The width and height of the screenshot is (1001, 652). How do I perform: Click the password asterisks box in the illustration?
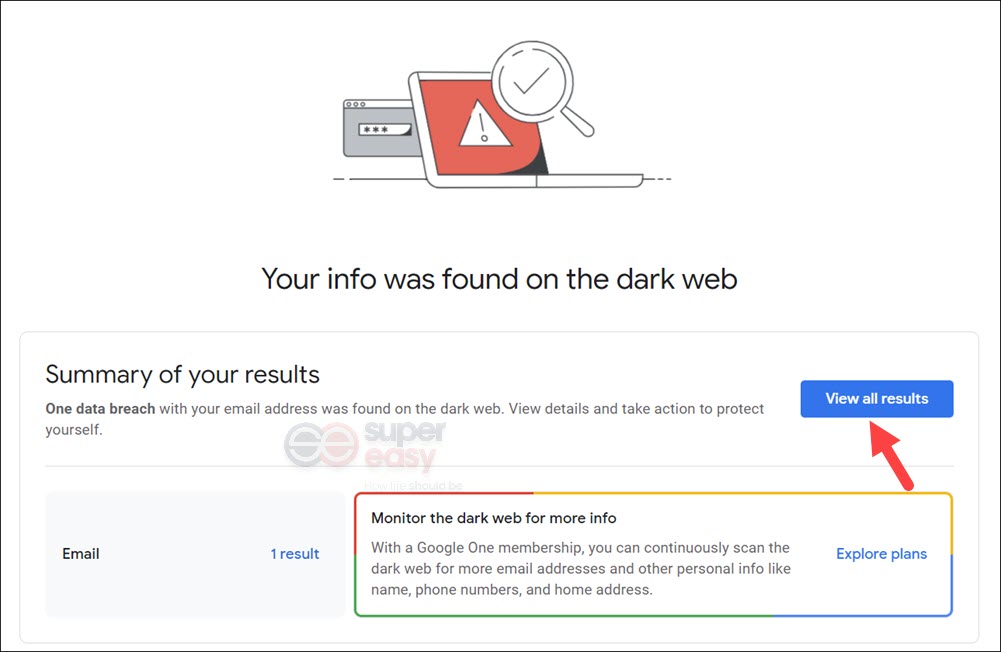pyautogui.click(x=384, y=130)
